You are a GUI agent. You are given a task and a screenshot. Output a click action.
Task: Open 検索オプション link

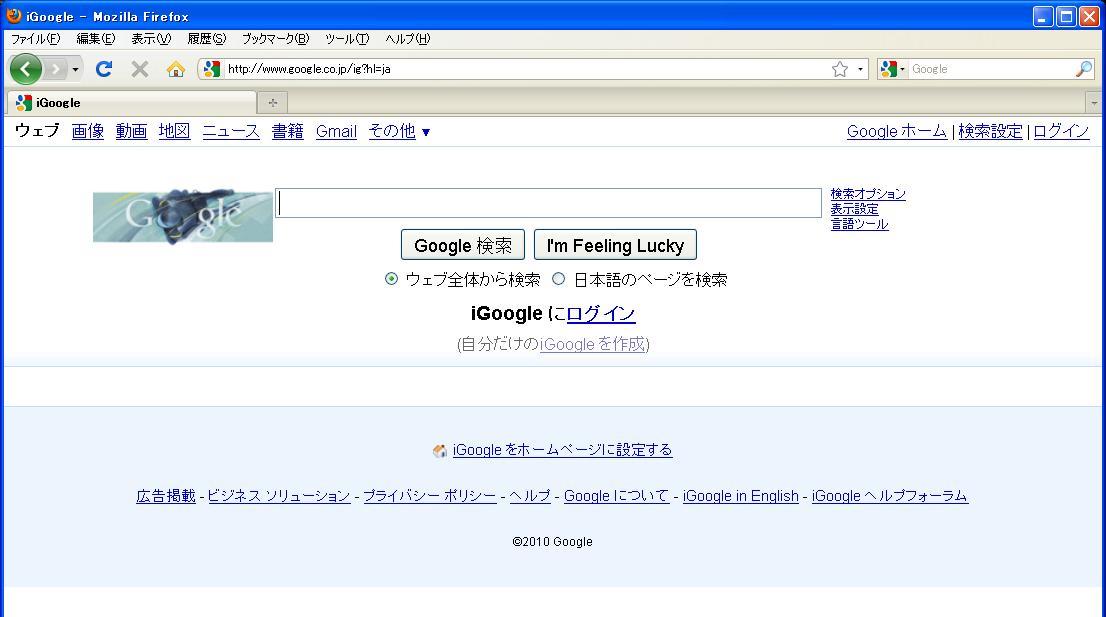pyautogui.click(x=868, y=194)
